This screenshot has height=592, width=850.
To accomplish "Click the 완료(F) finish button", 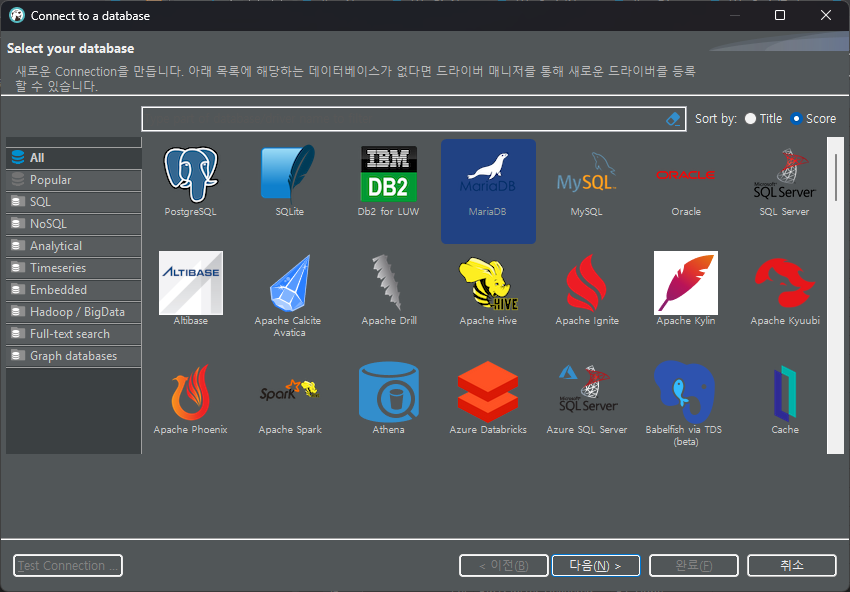I will coord(694,565).
